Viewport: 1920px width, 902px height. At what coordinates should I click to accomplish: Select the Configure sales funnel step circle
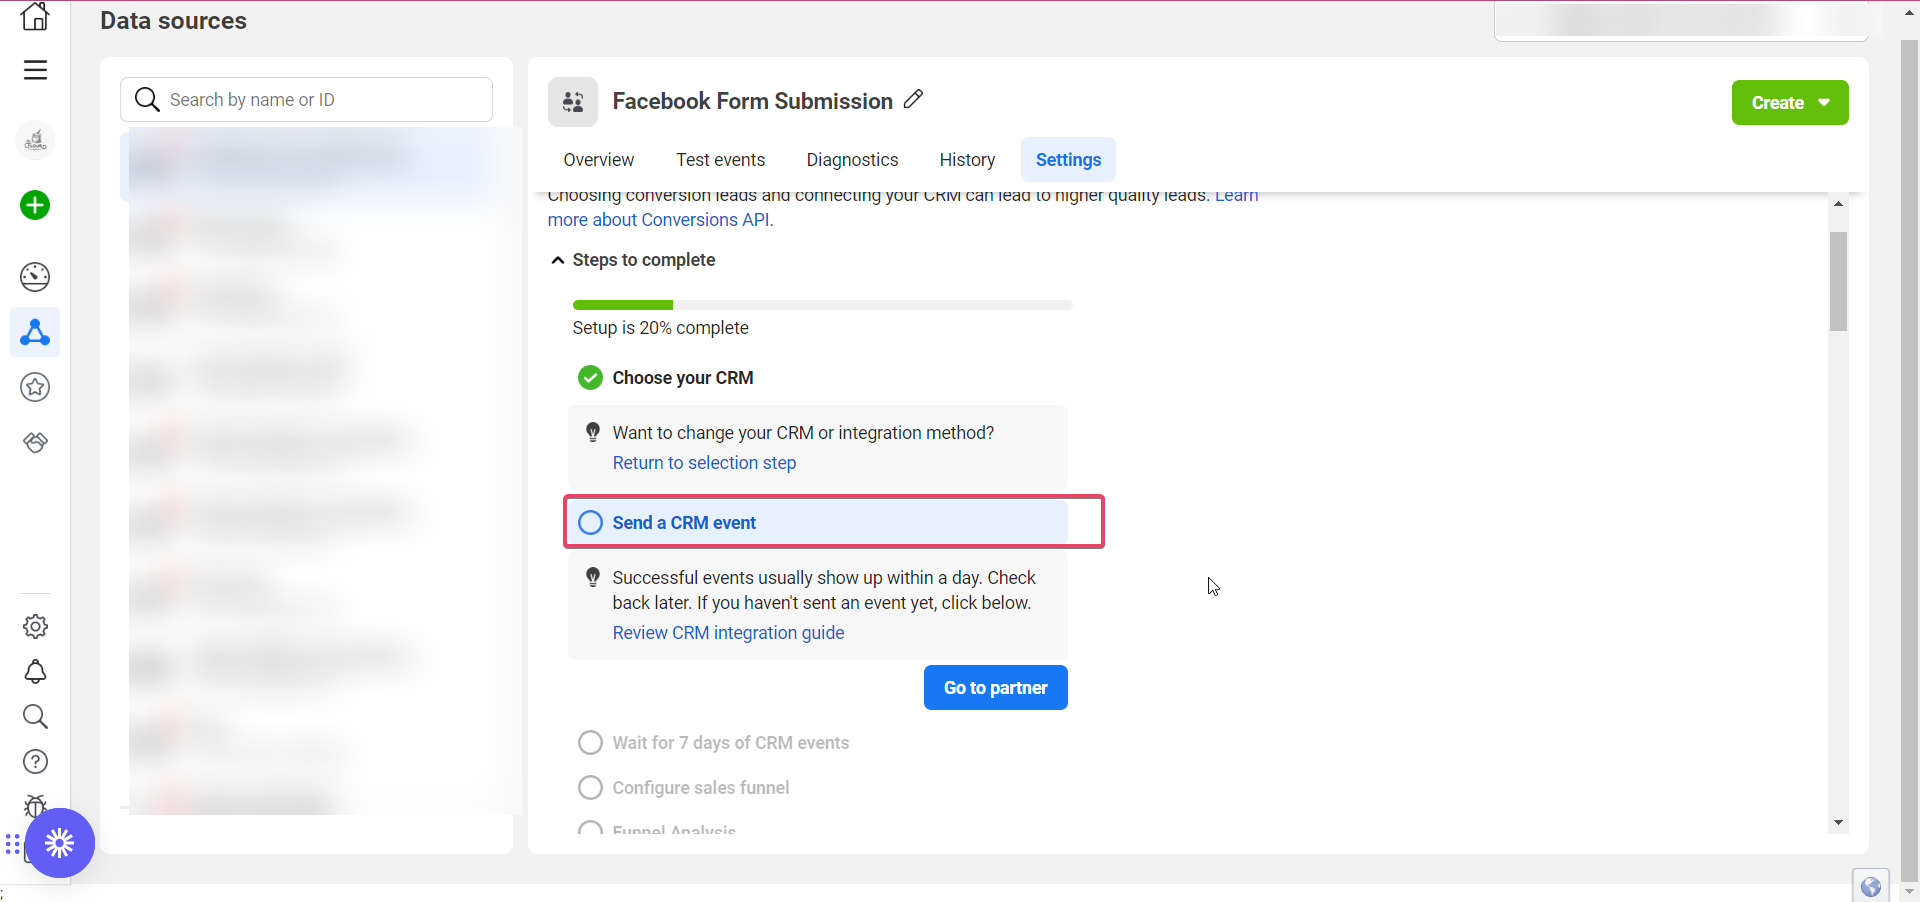590,788
